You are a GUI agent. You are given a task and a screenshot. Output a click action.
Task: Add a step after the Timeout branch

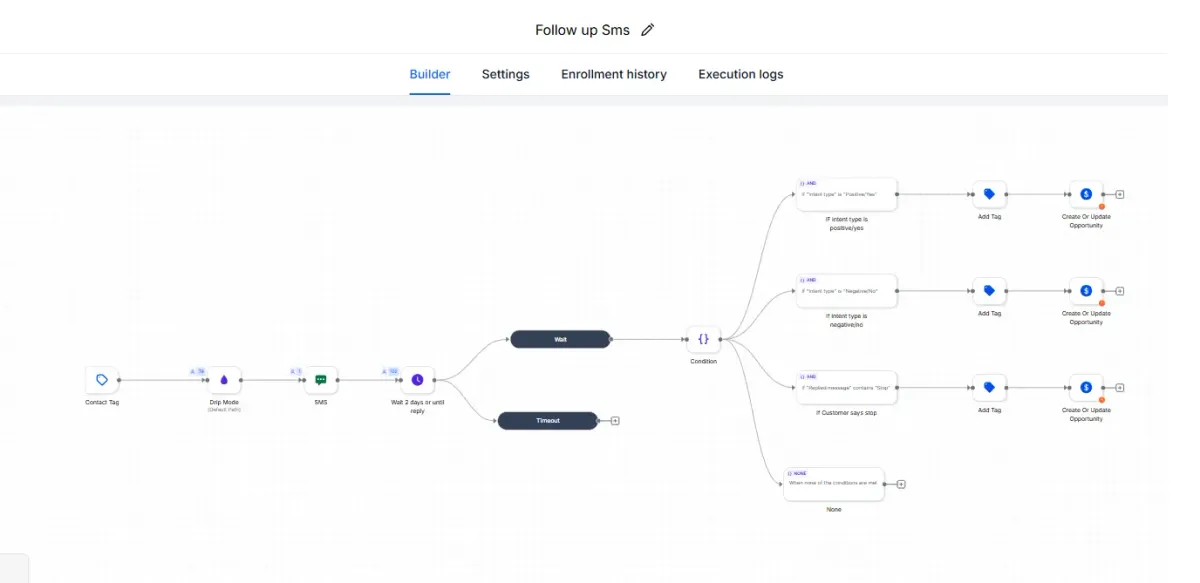[x=615, y=421]
